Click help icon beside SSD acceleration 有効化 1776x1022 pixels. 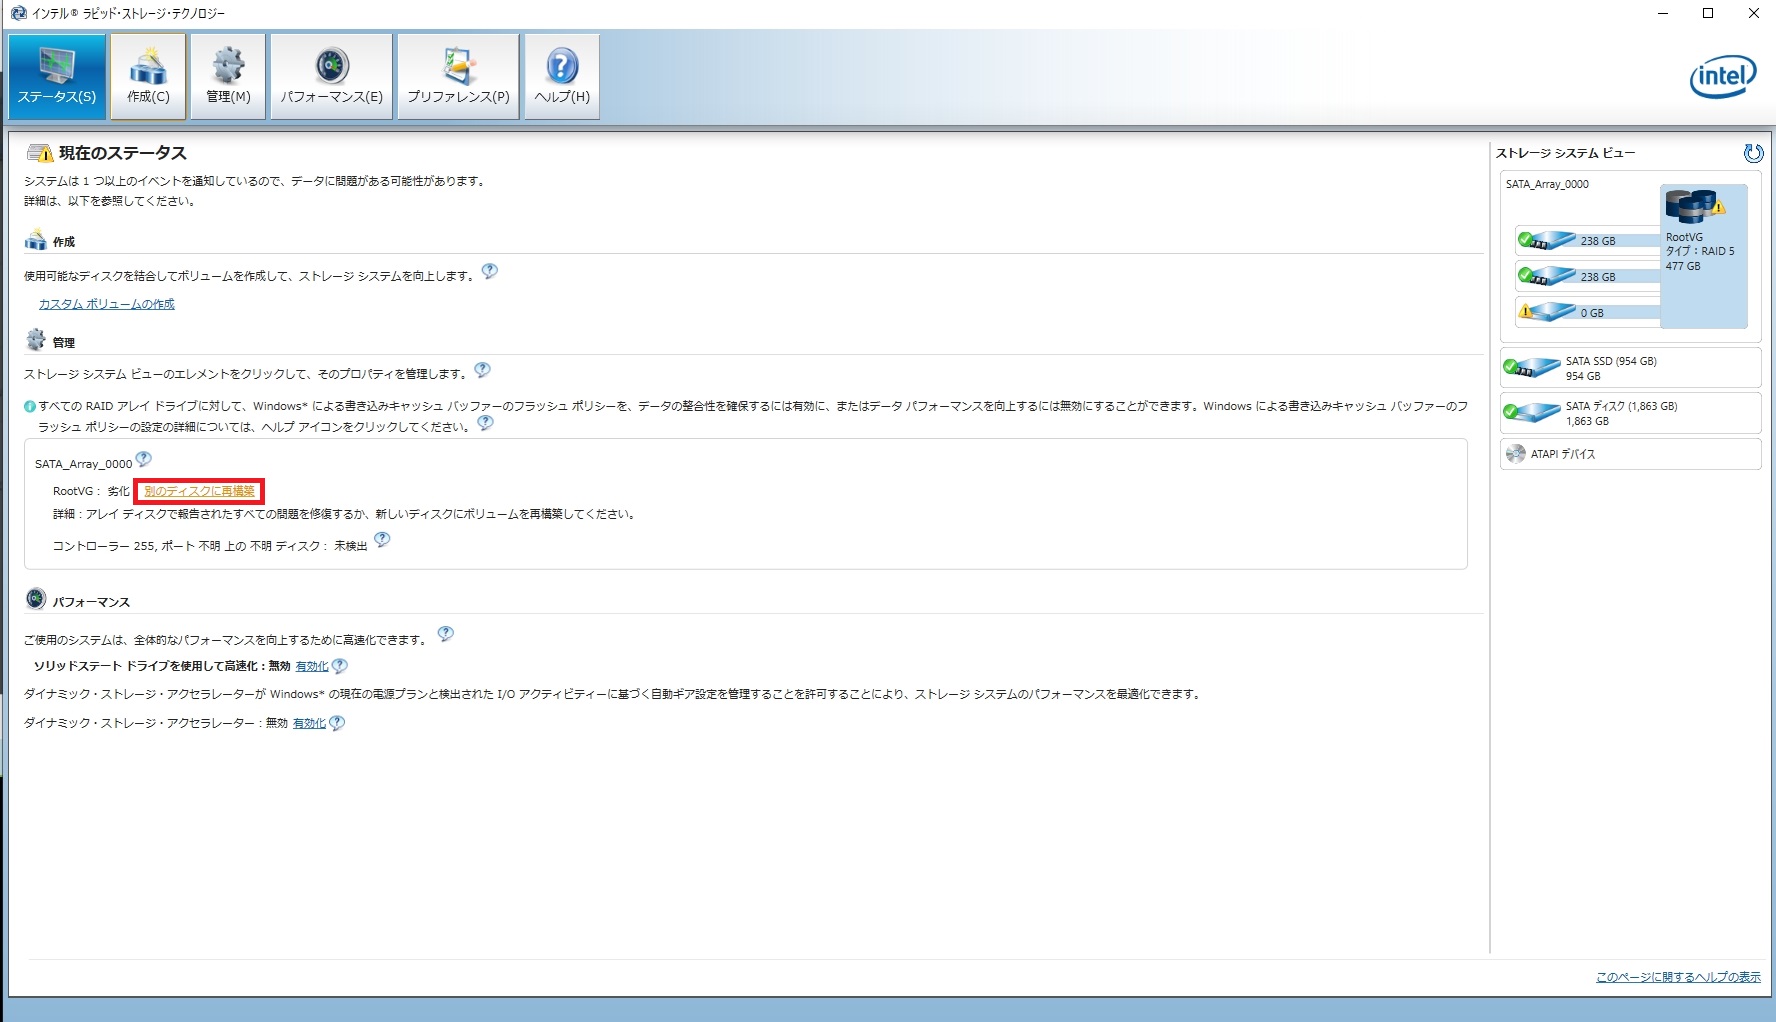340,666
